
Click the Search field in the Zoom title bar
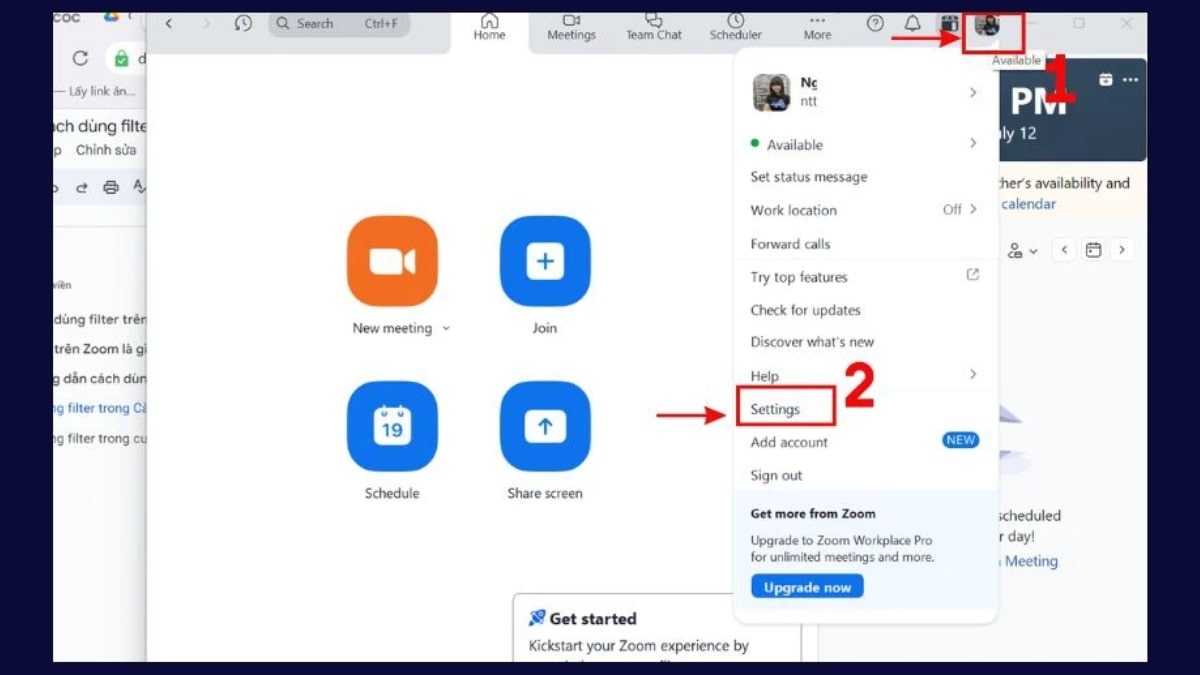(x=338, y=23)
